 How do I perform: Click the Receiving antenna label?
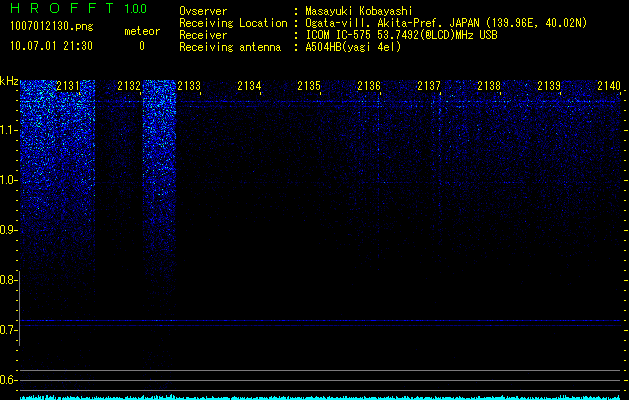click(230, 47)
